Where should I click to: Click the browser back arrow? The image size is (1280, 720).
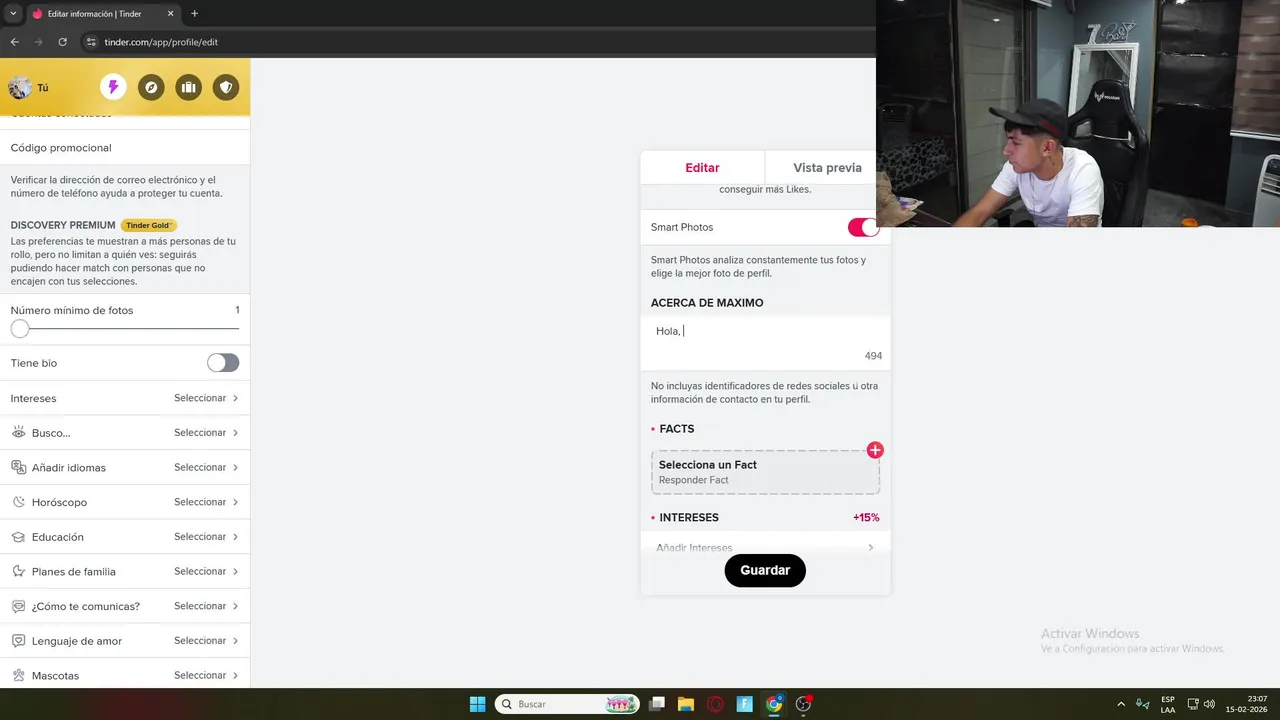coord(14,42)
